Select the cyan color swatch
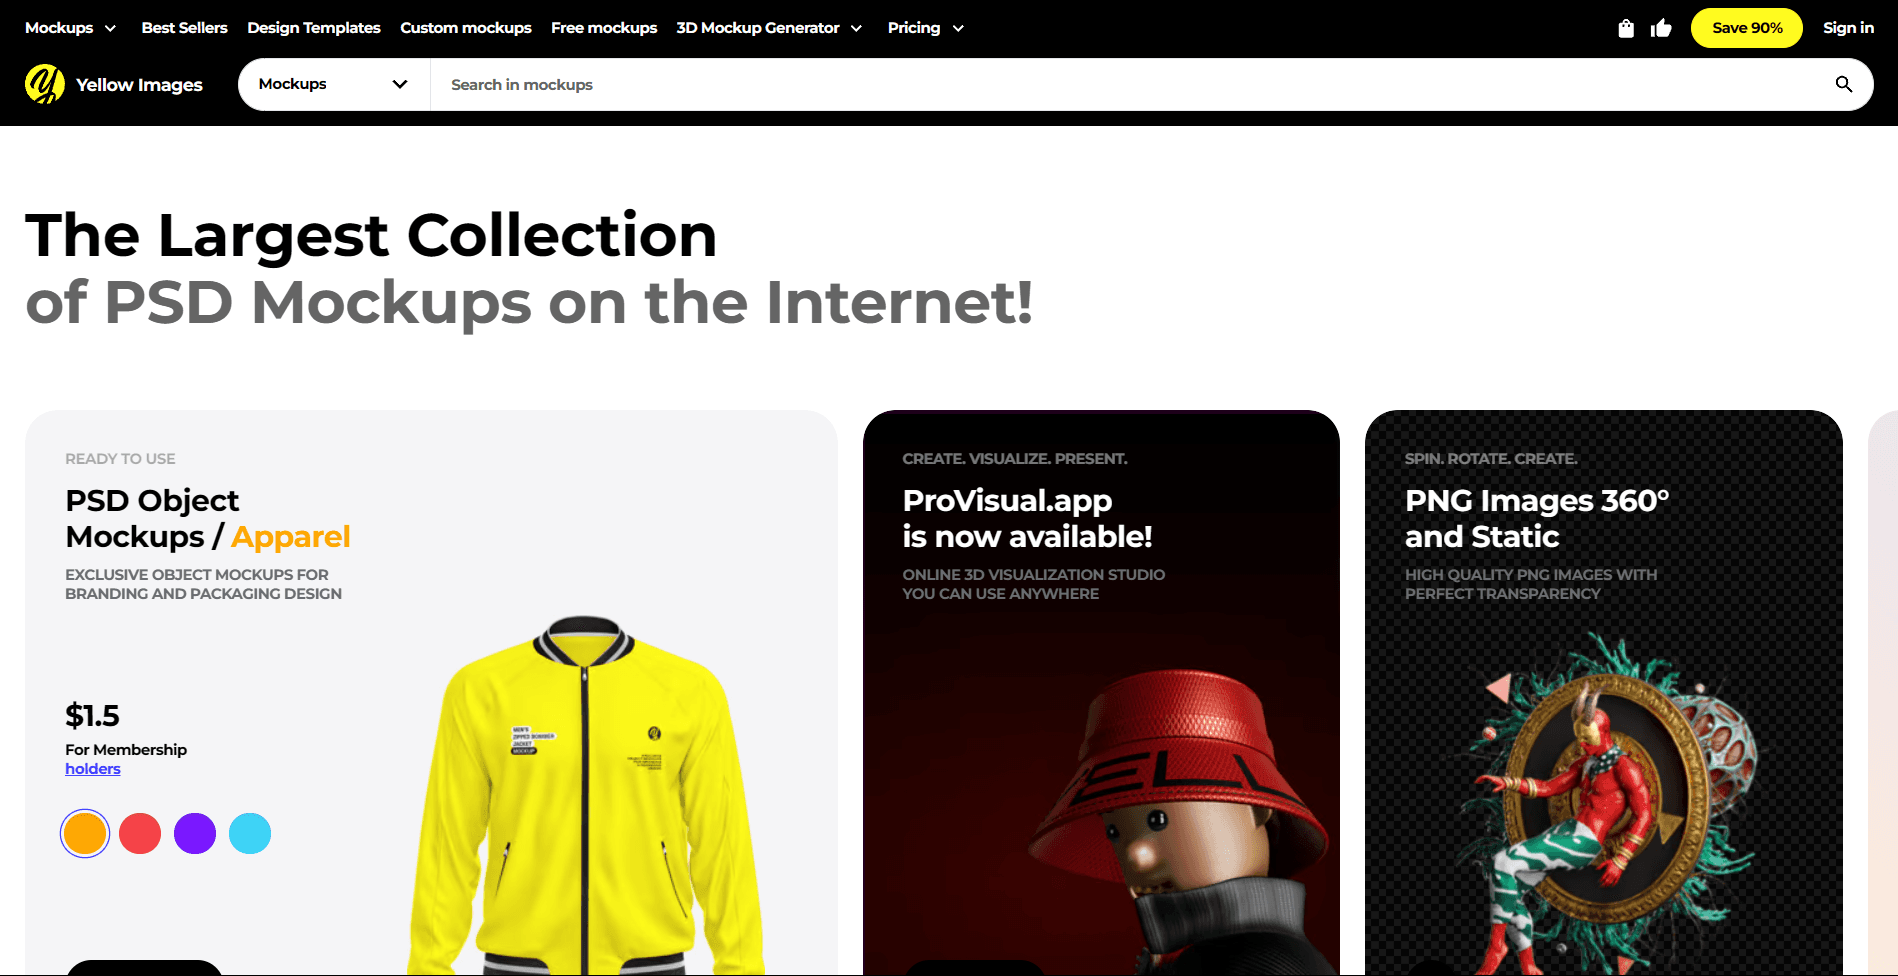Viewport: 1898px width, 976px height. [x=250, y=833]
